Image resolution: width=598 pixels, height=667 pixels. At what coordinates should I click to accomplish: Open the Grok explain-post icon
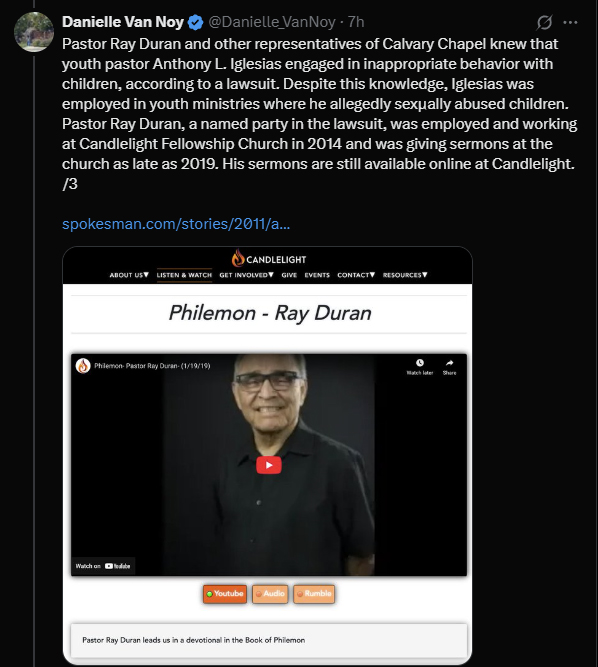(x=544, y=22)
